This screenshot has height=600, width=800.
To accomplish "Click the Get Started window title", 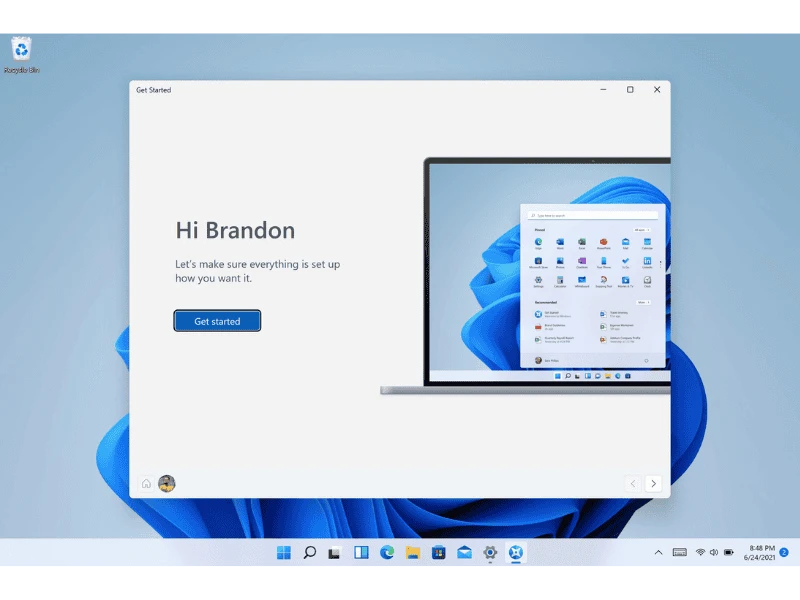I will point(154,90).
